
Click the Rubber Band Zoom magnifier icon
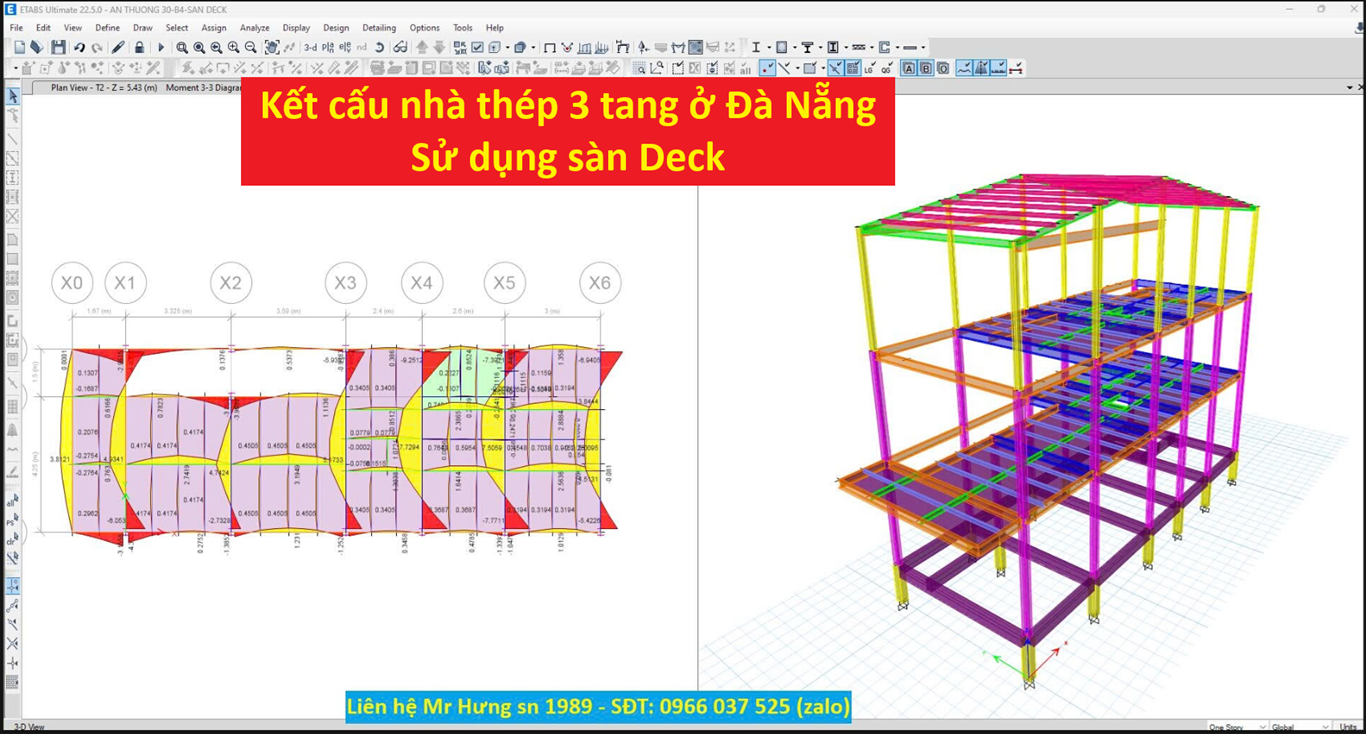(182, 47)
